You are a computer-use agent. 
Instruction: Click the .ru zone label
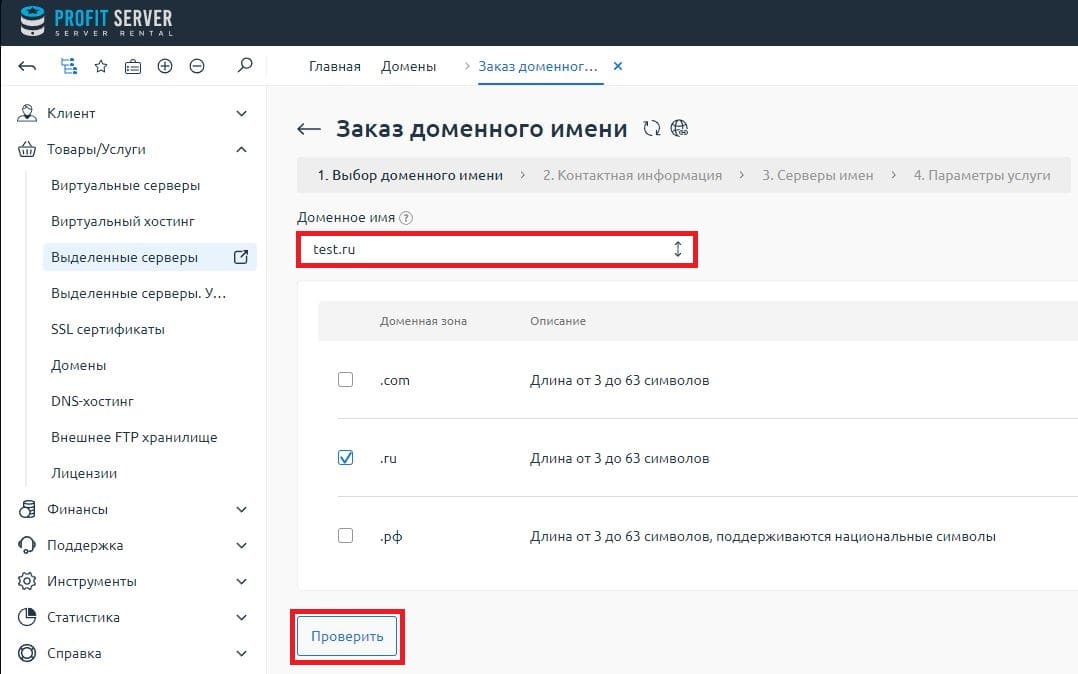tap(388, 458)
